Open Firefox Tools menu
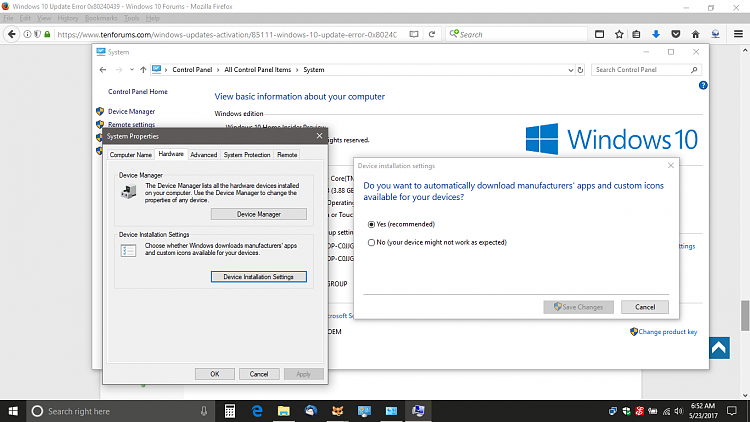 [x=132, y=18]
